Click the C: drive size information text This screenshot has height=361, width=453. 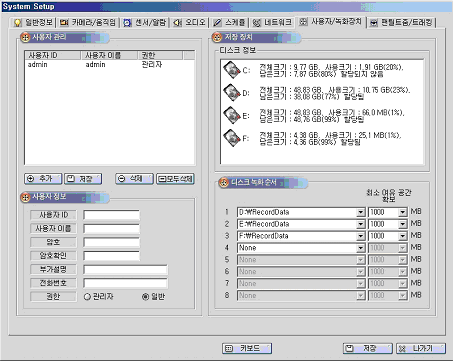point(331,71)
